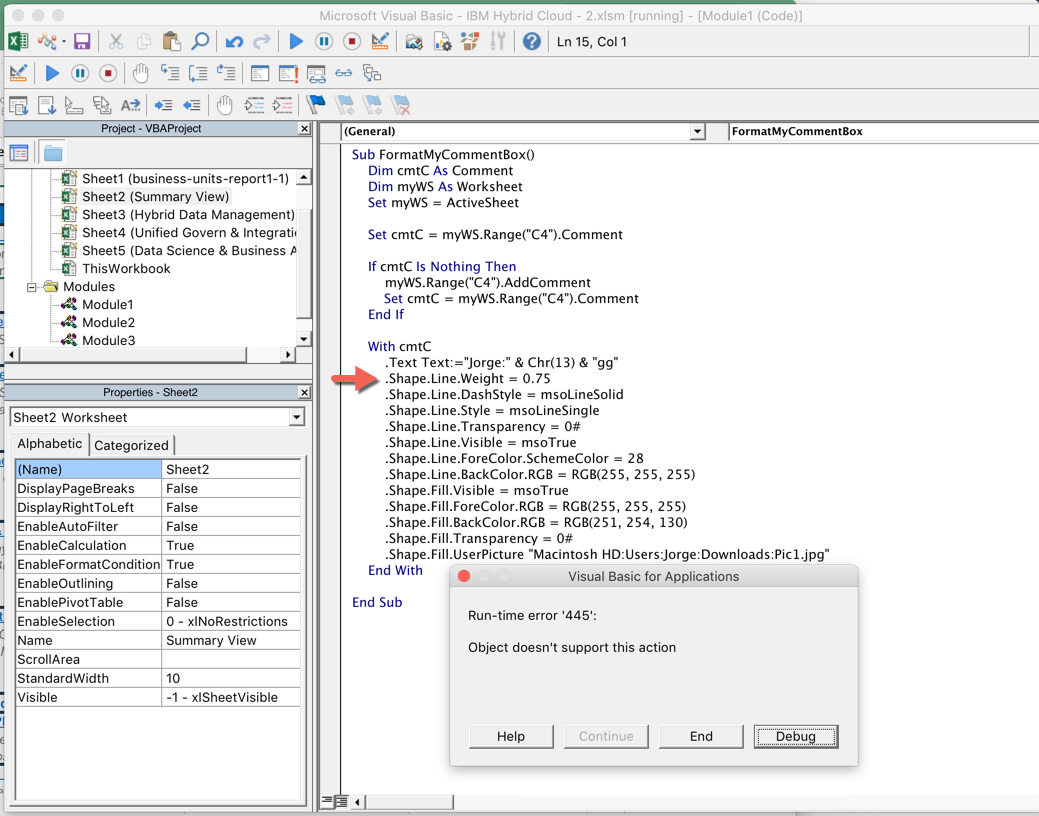Open the Properties Window icon

click(x=442, y=42)
